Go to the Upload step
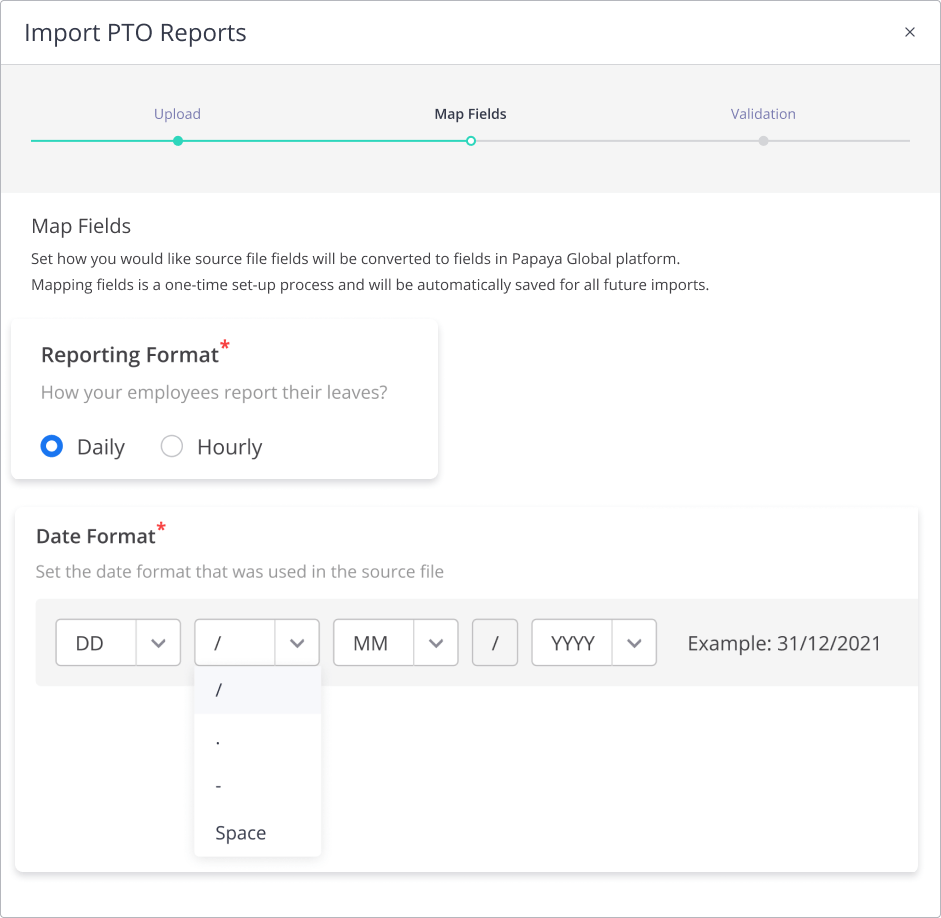941x918 pixels. click(x=177, y=113)
